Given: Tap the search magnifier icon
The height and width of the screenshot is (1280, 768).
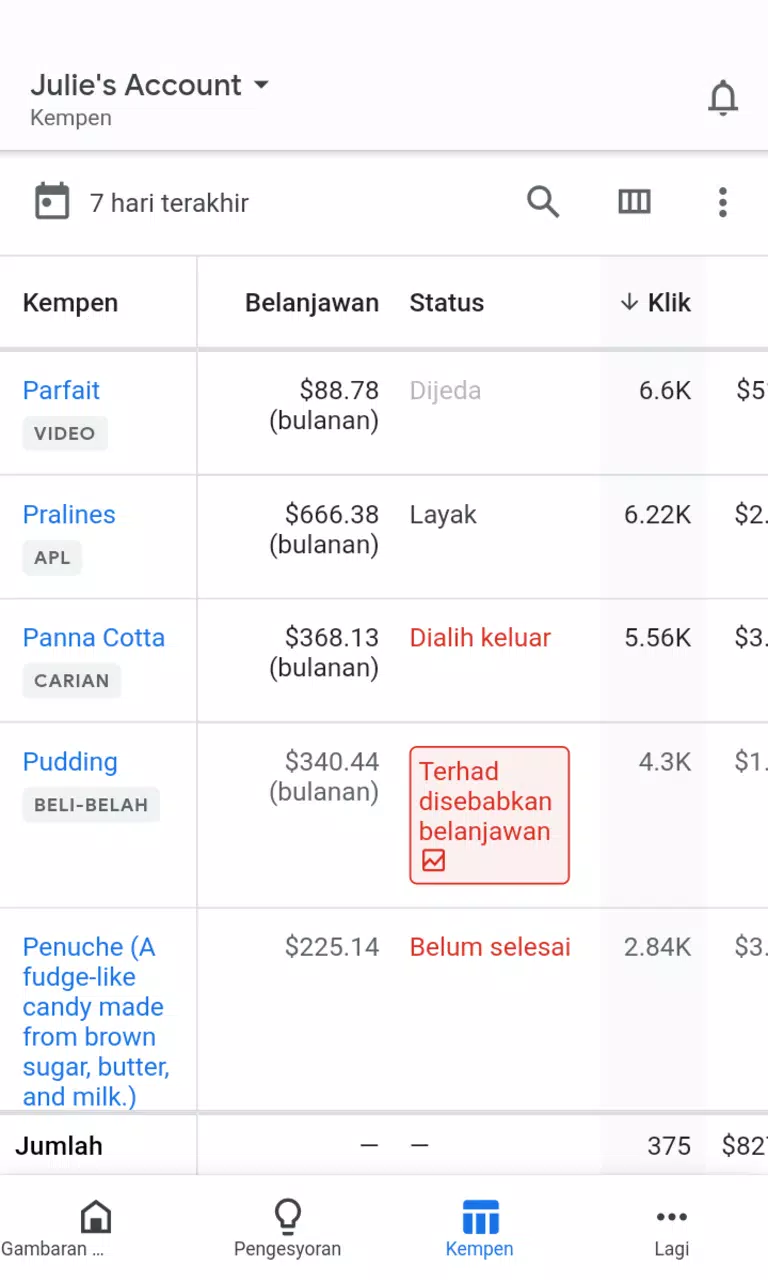Looking at the screenshot, I should click(x=543, y=202).
